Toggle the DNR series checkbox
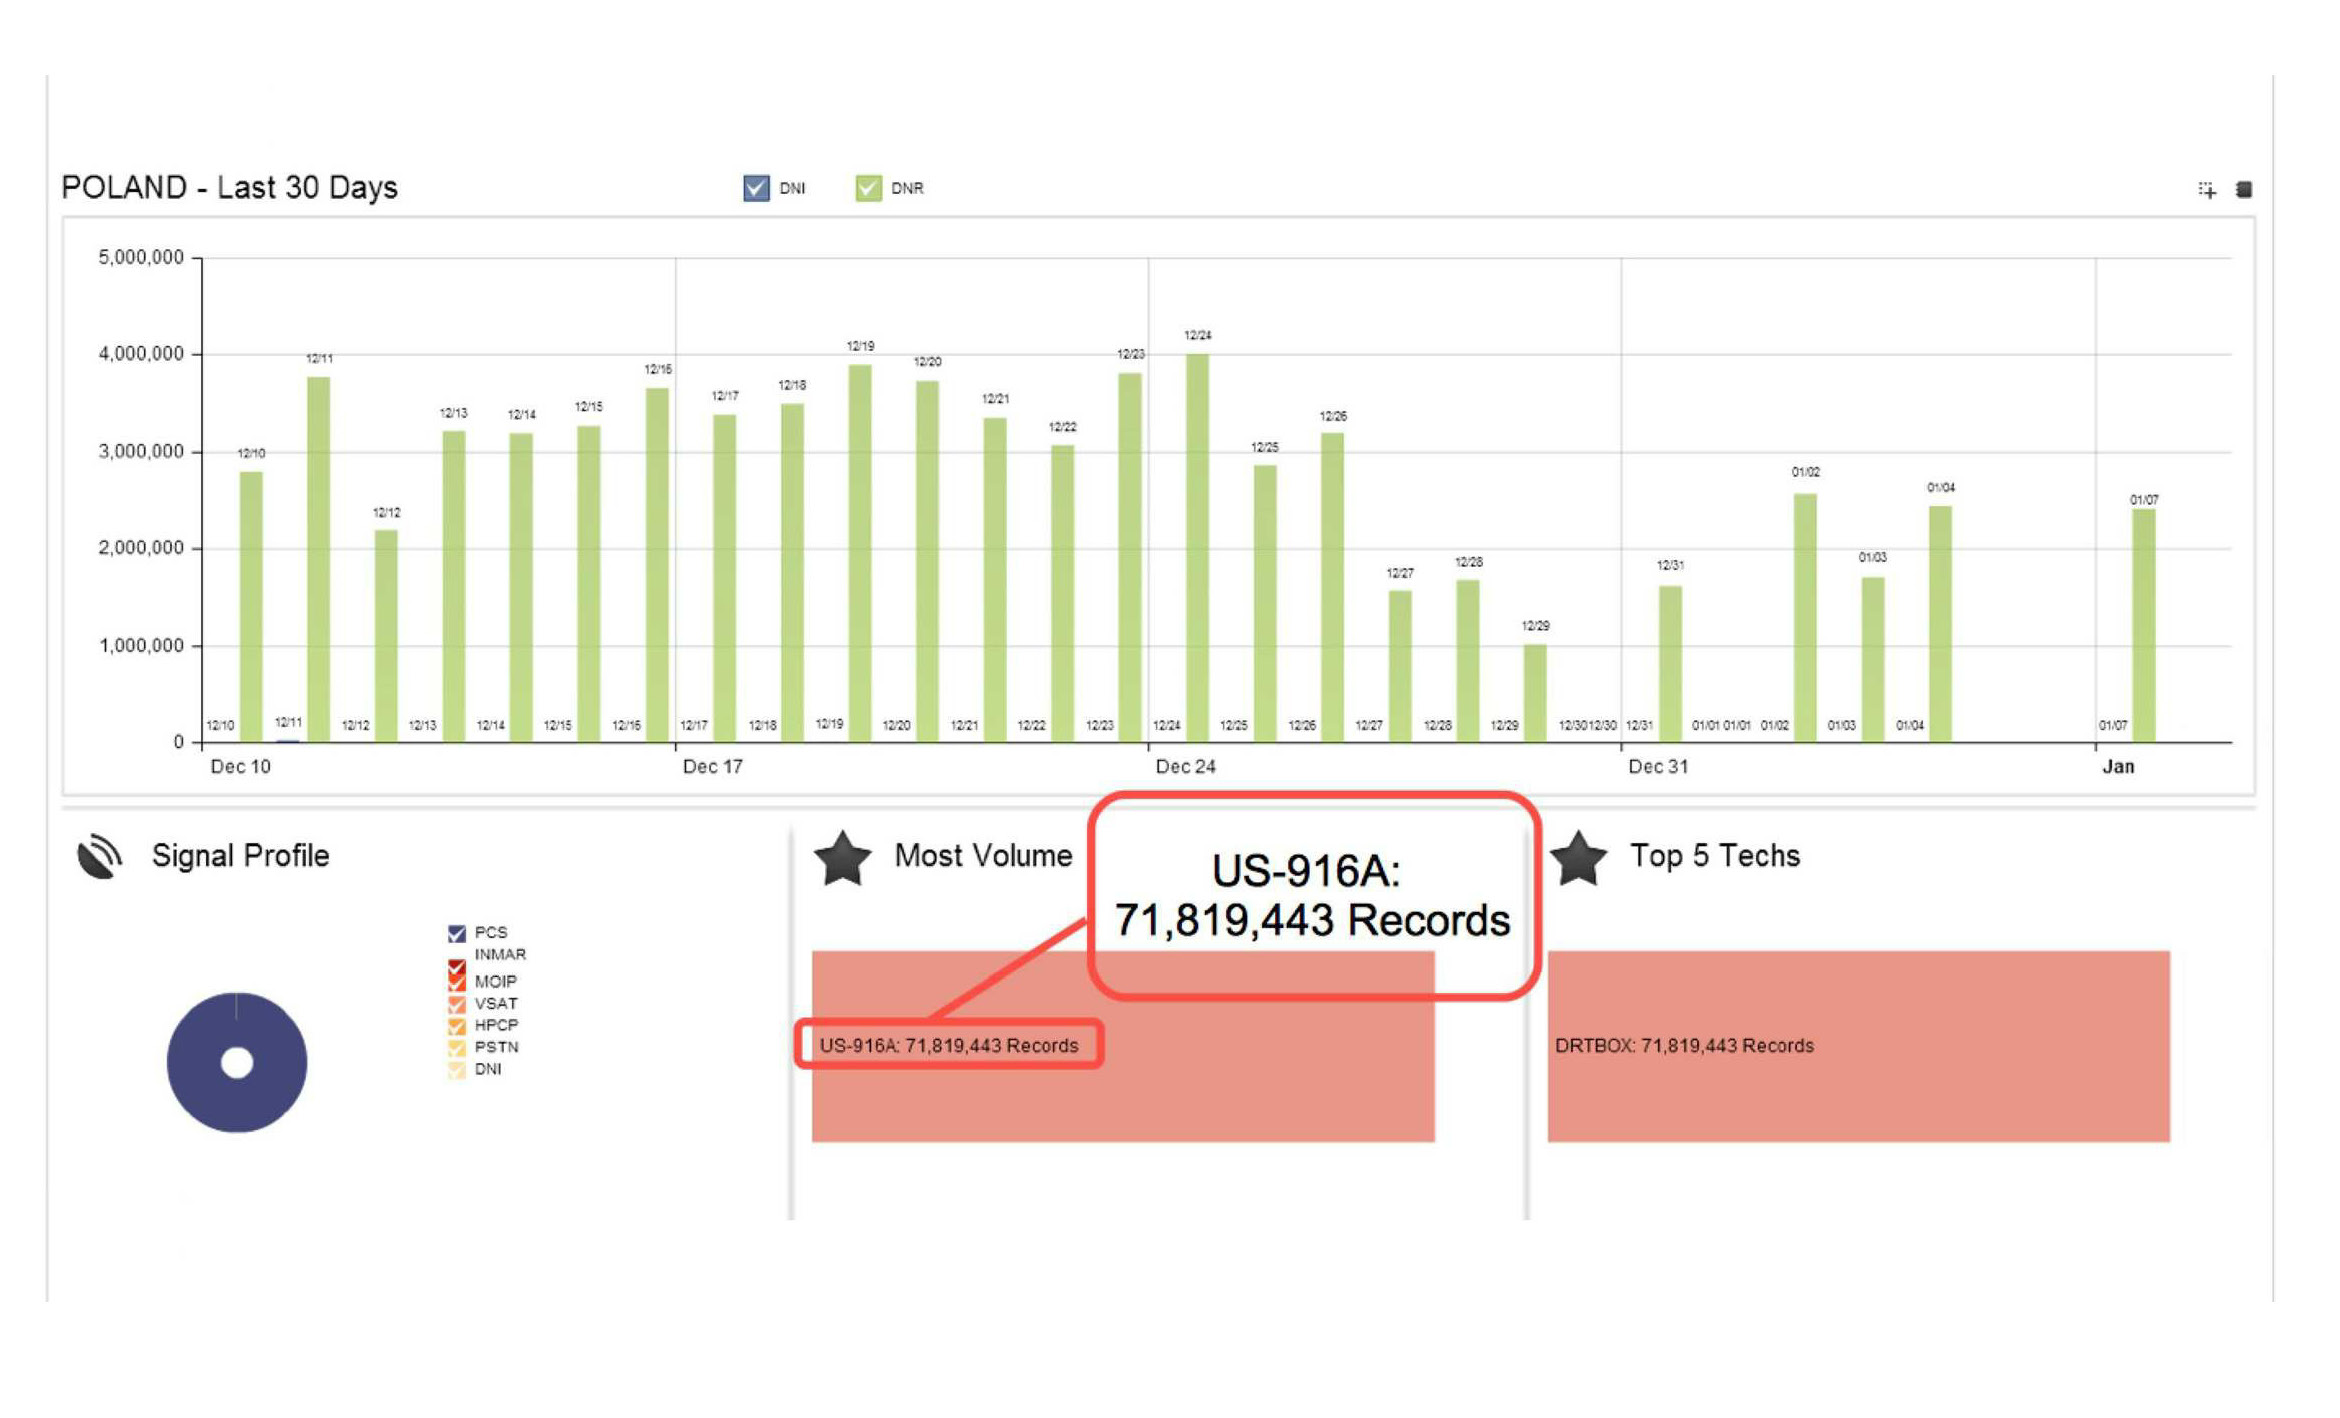This screenshot has height=1418, width=2340. [868, 188]
